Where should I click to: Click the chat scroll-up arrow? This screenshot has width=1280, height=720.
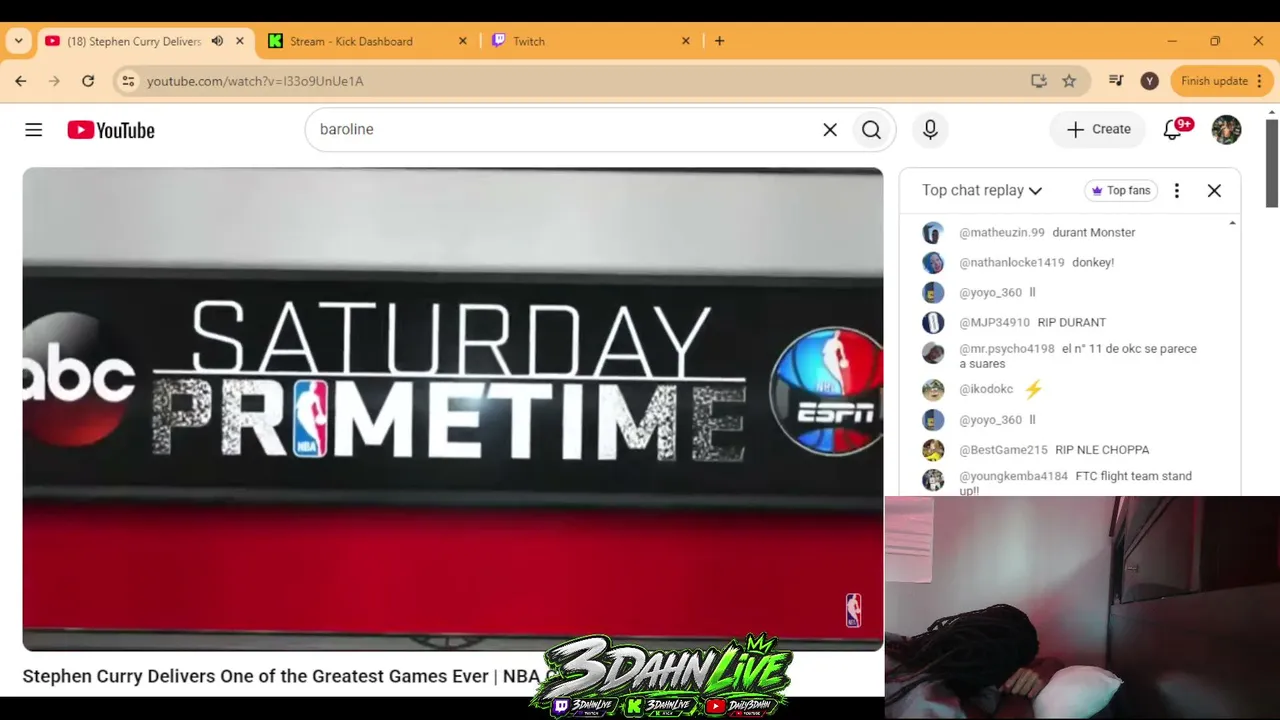pyautogui.click(x=1232, y=223)
